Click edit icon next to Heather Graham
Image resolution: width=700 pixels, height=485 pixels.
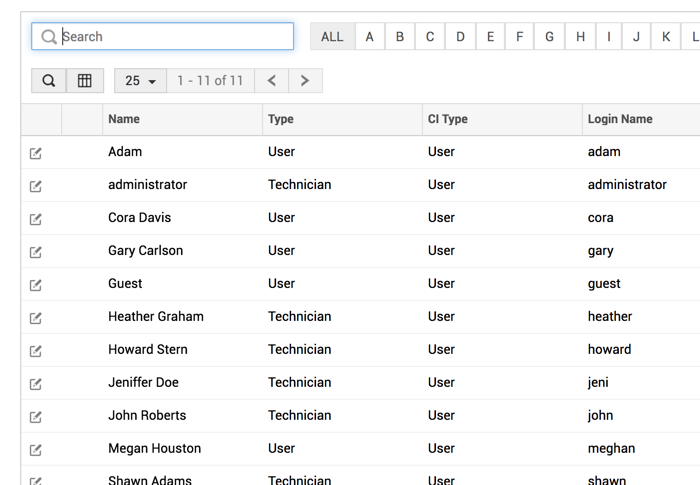[x=36, y=318]
